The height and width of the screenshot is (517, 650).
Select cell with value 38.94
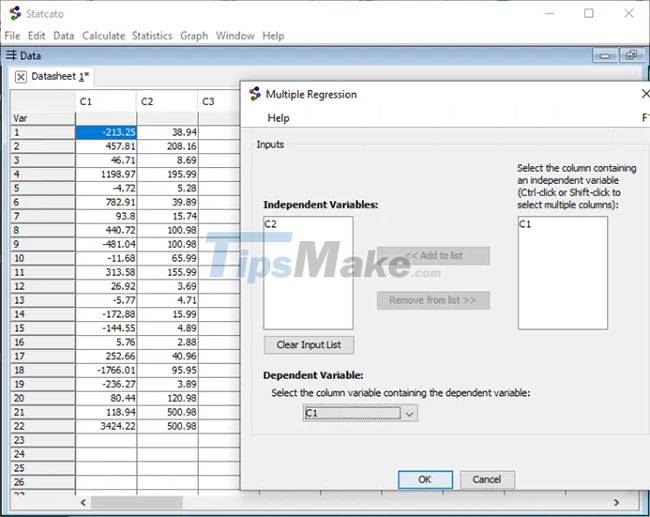[x=167, y=132]
